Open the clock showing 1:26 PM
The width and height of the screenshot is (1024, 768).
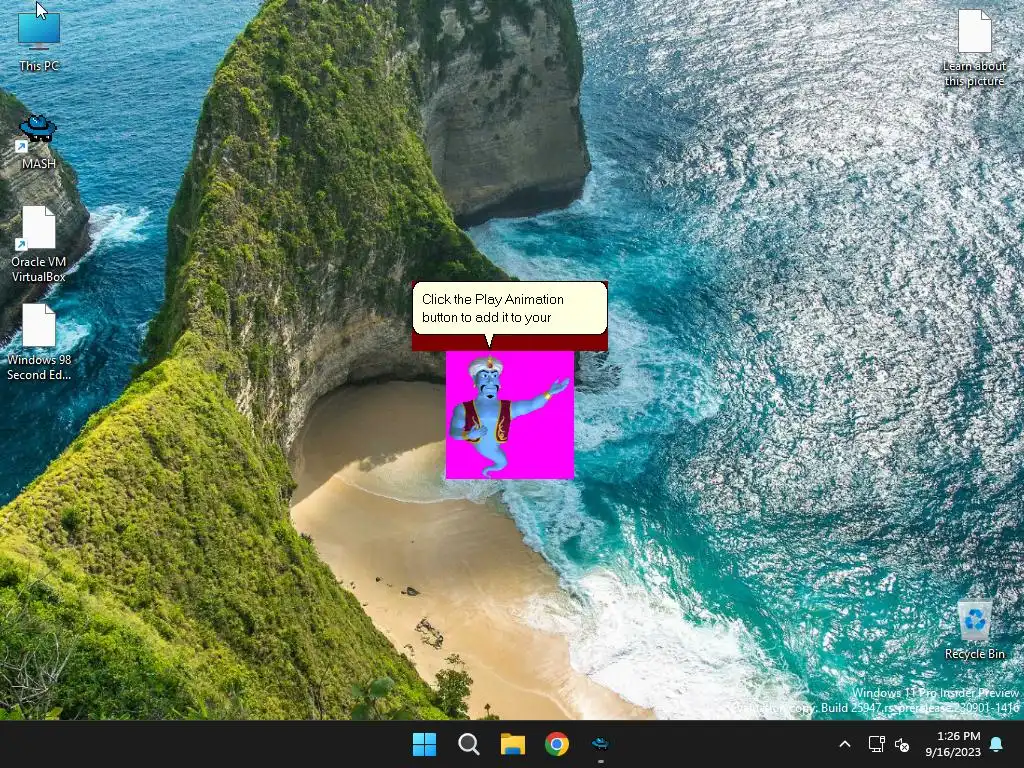tap(953, 744)
